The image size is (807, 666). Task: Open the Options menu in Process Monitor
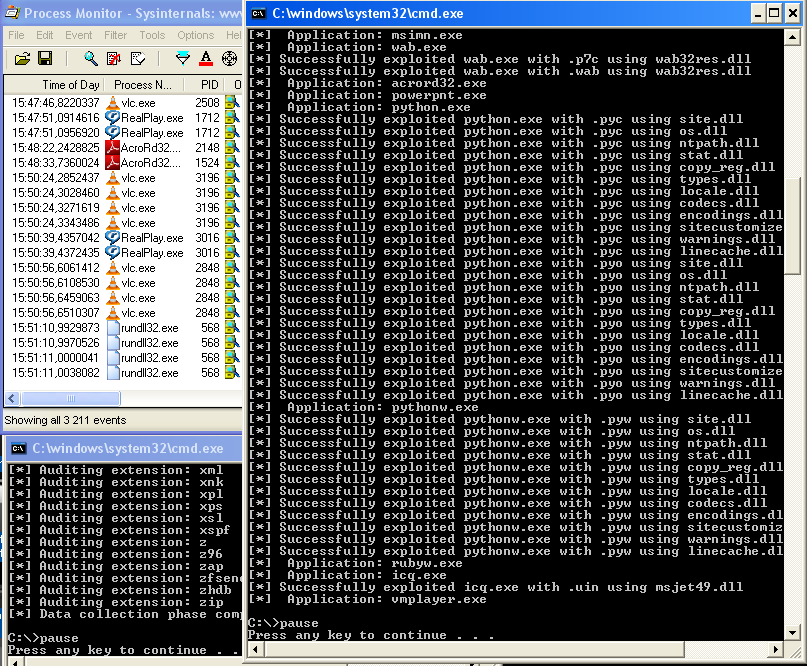tap(196, 35)
